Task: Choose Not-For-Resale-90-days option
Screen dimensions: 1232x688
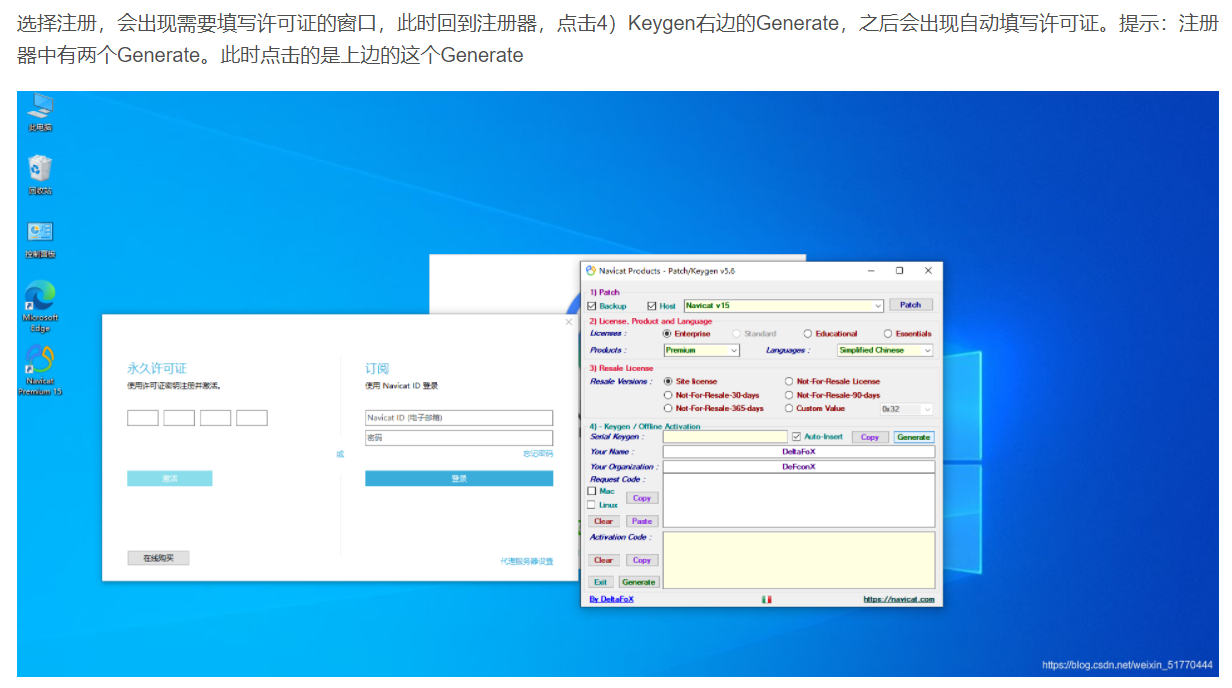Action: point(789,395)
